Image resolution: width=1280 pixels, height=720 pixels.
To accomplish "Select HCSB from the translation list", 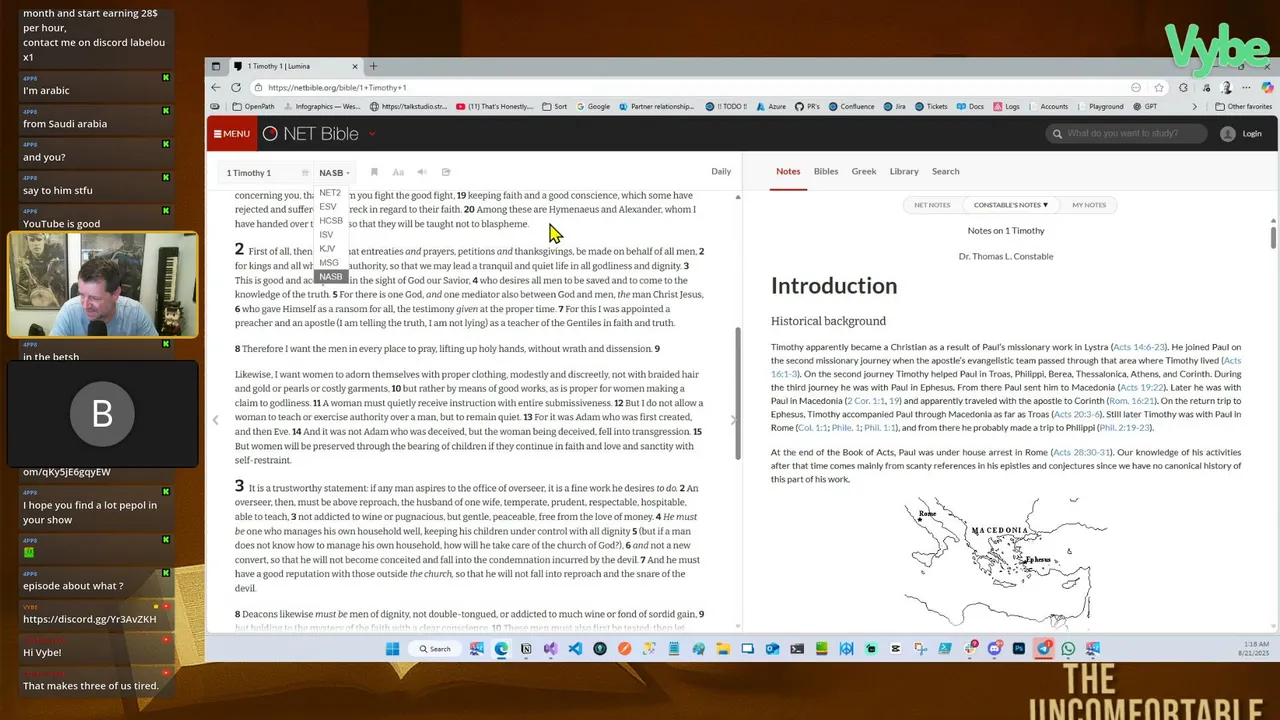I will [x=330, y=221].
